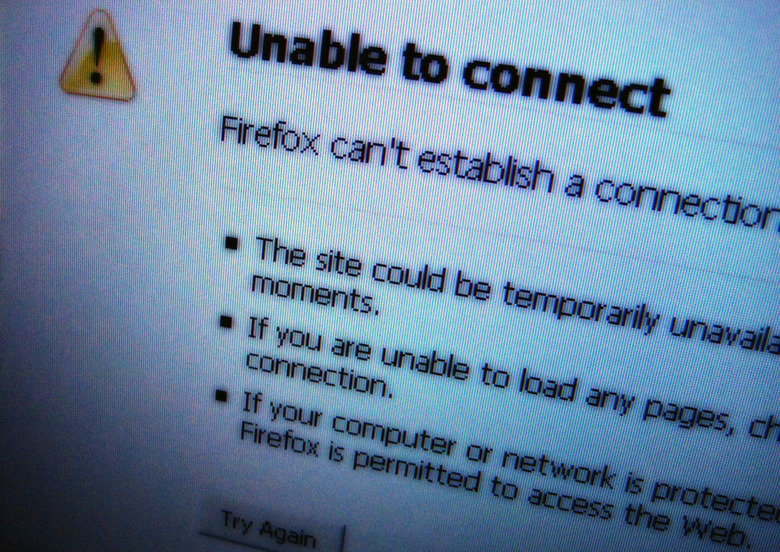The height and width of the screenshot is (552, 780).
Task: Click the word "access" in last line
Action: (570, 503)
